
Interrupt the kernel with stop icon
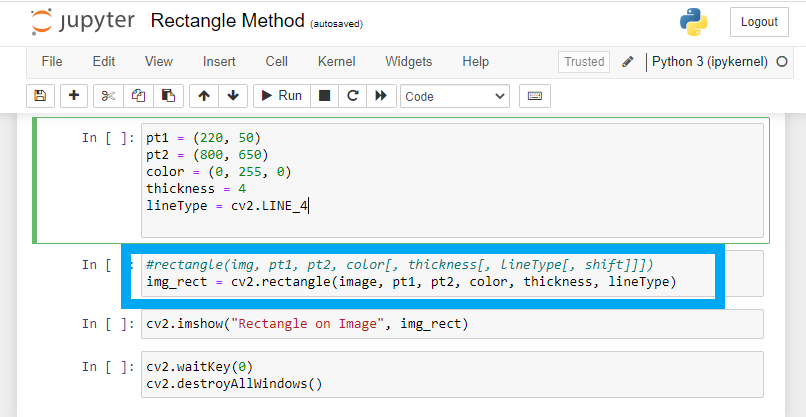coord(324,96)
